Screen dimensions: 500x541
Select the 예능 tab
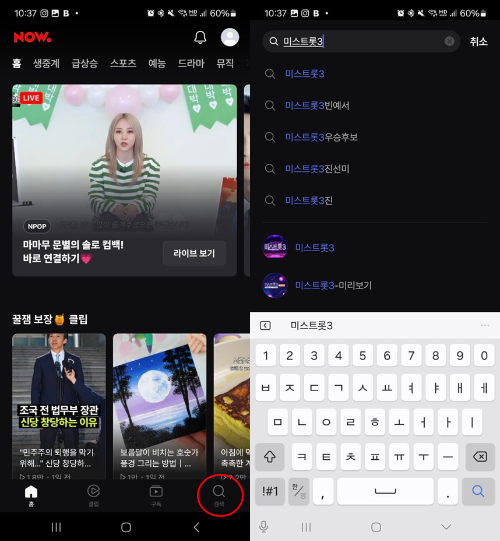(157, 63)
